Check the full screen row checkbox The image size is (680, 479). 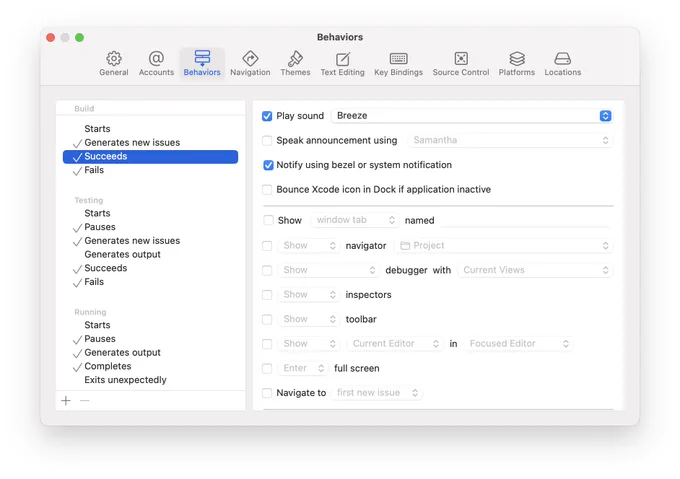tap(267, 368)
